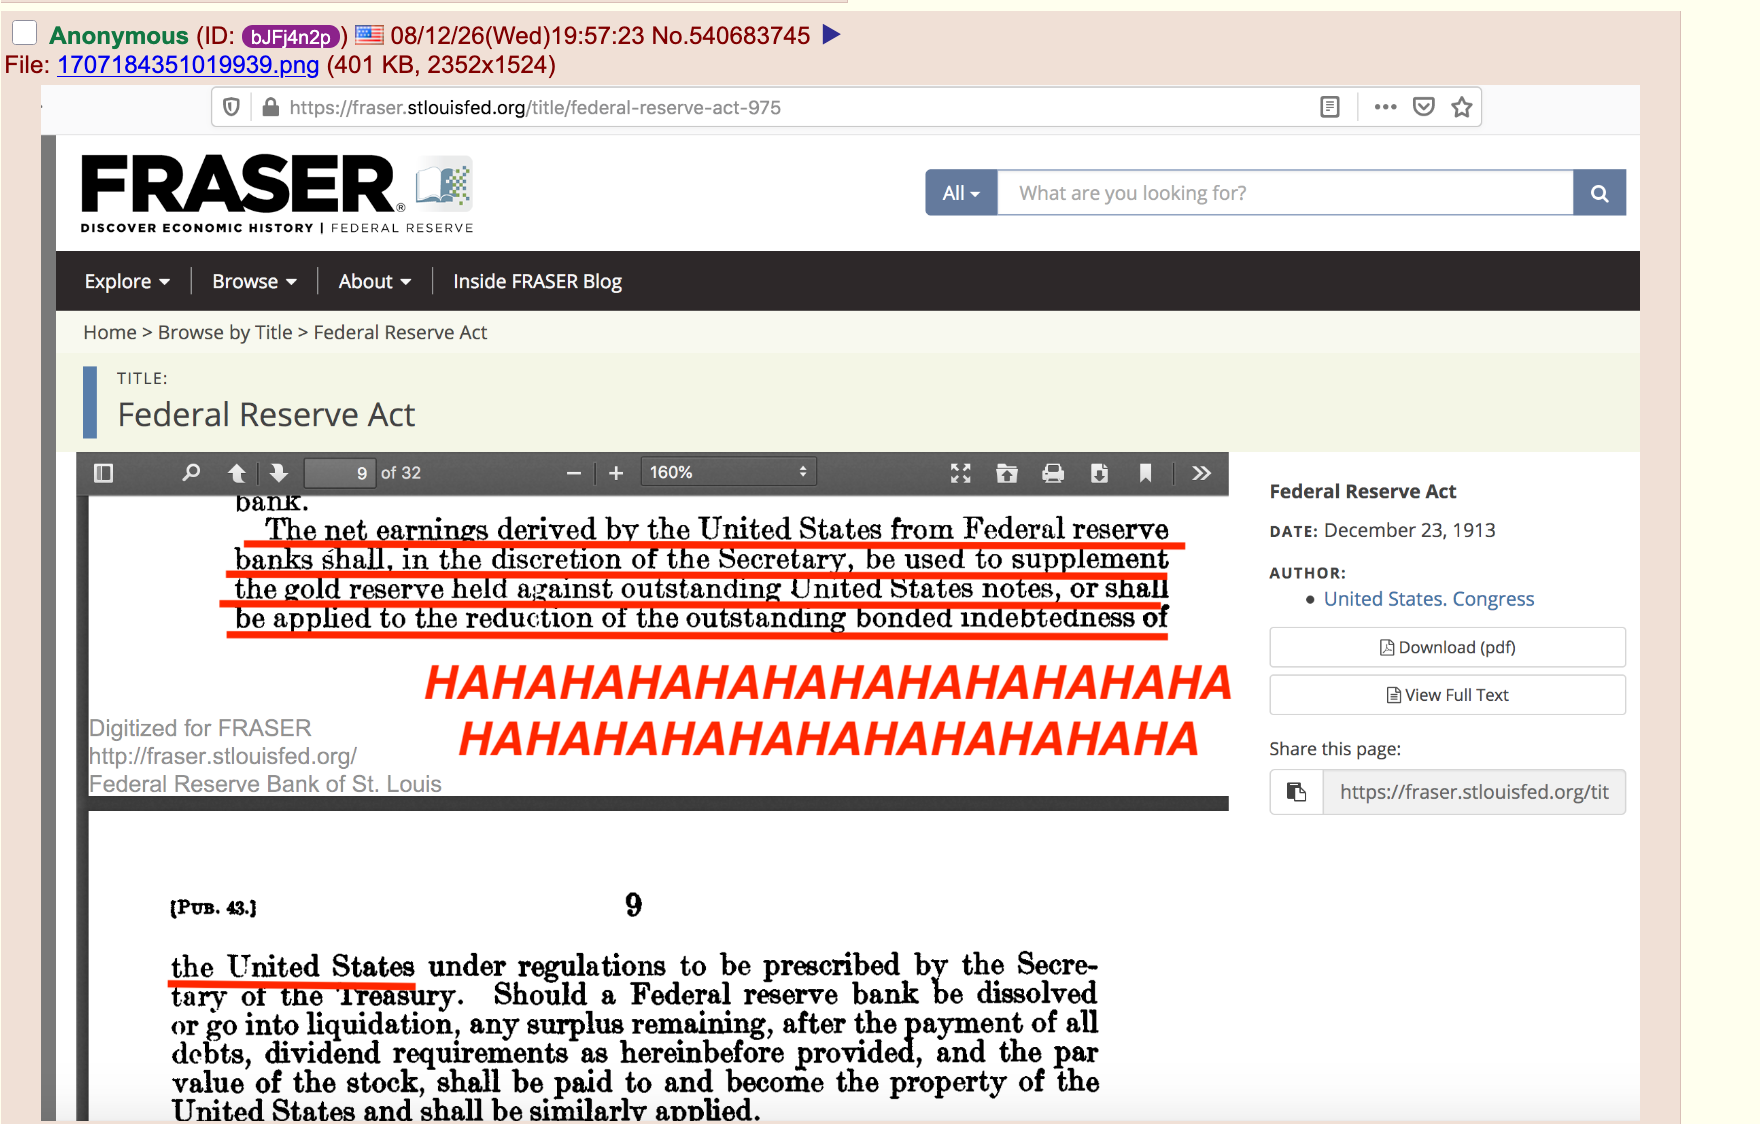The height and width of the screenshot is (1124, 1760).
Task: Click the US flag icon in post header
Action: coord(369,35)
